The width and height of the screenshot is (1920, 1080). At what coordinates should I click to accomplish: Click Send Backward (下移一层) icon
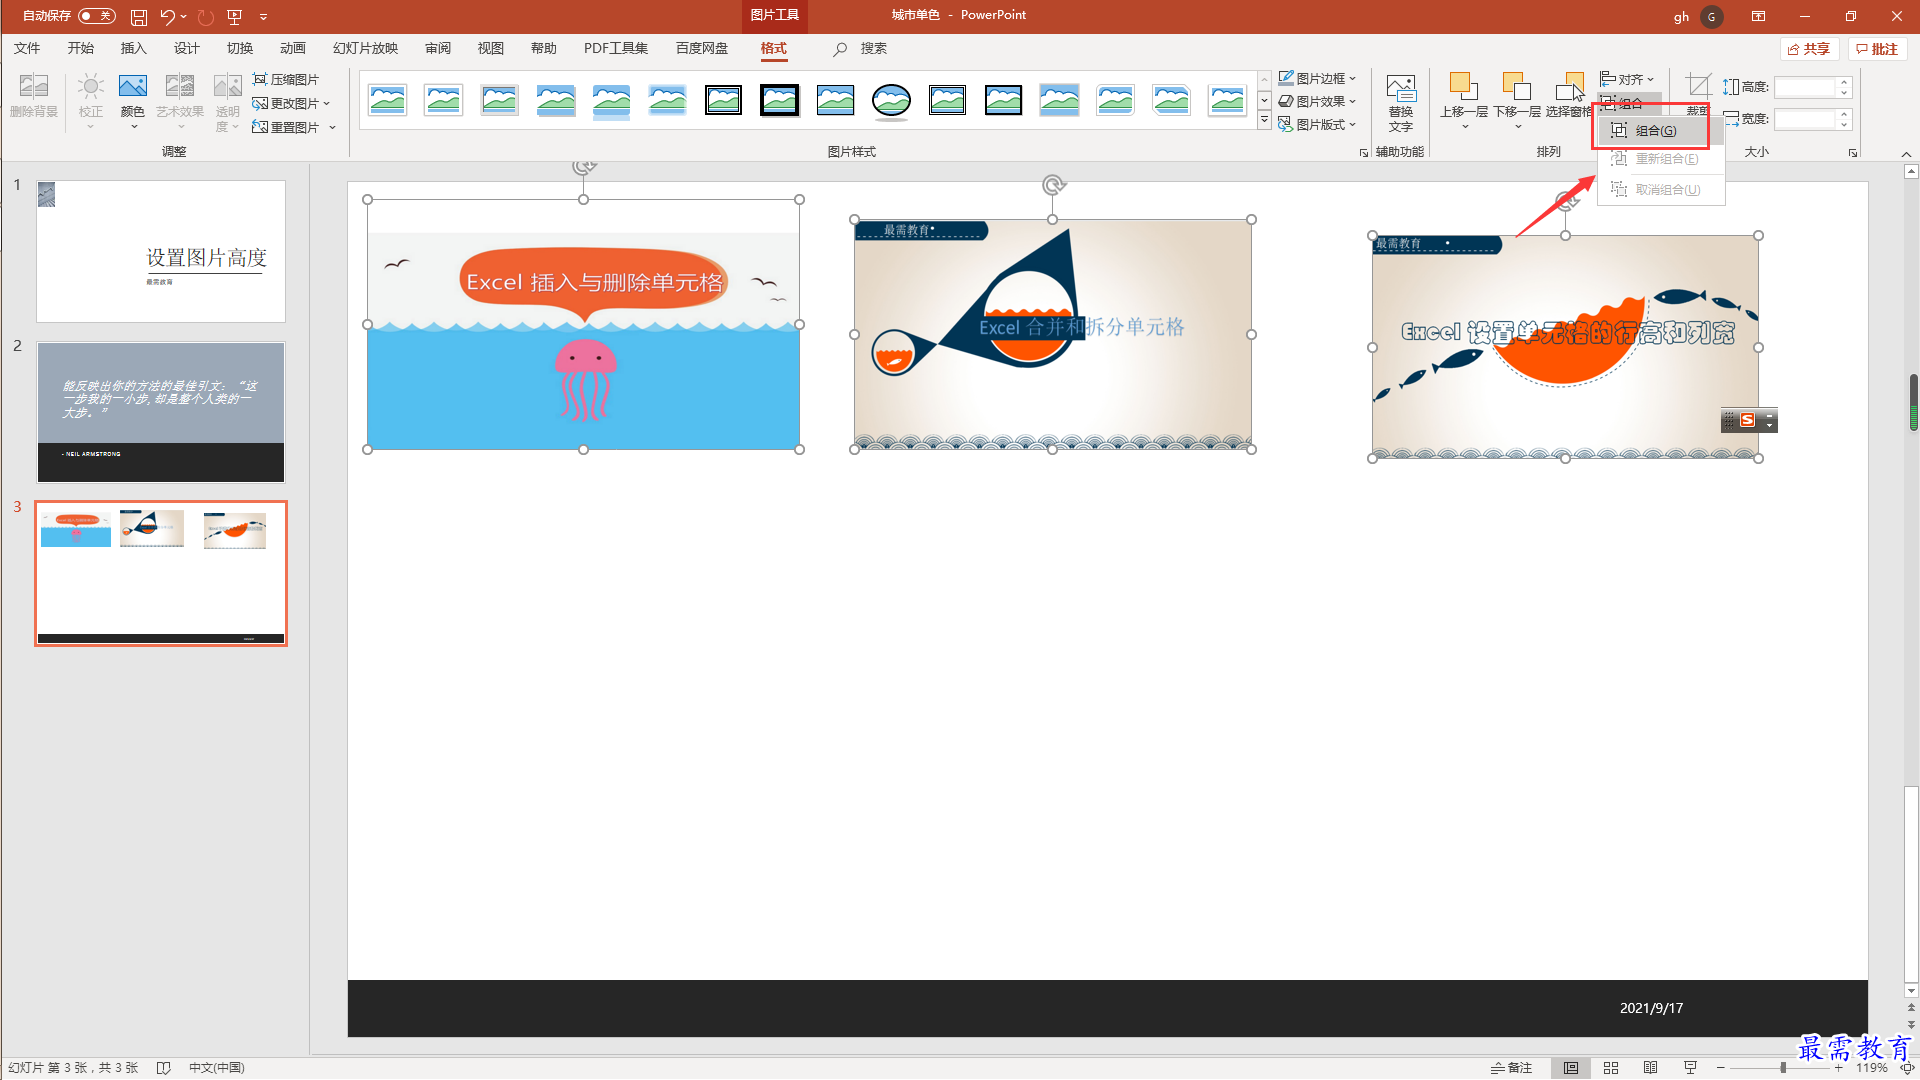1517,101
